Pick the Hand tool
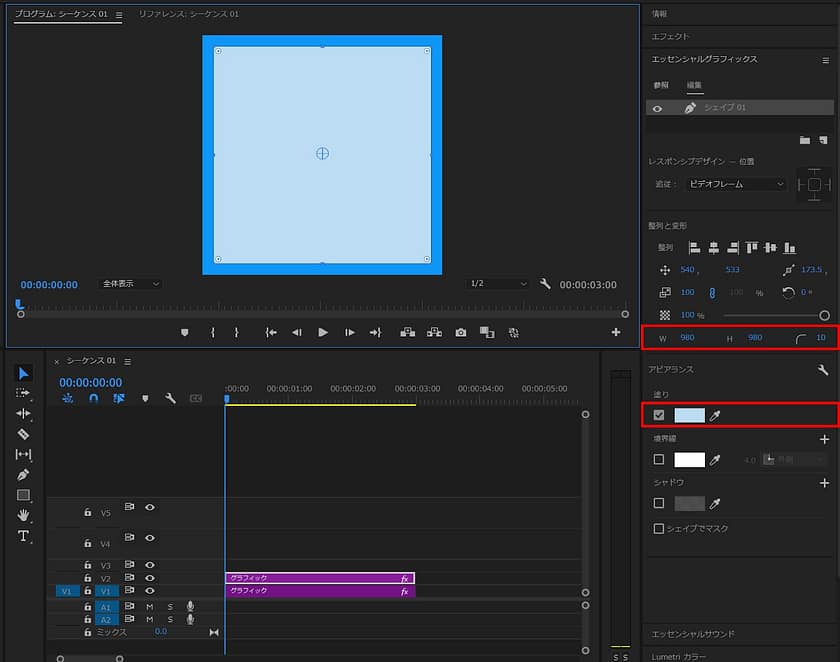840x662 pixels. coord(24,515)
